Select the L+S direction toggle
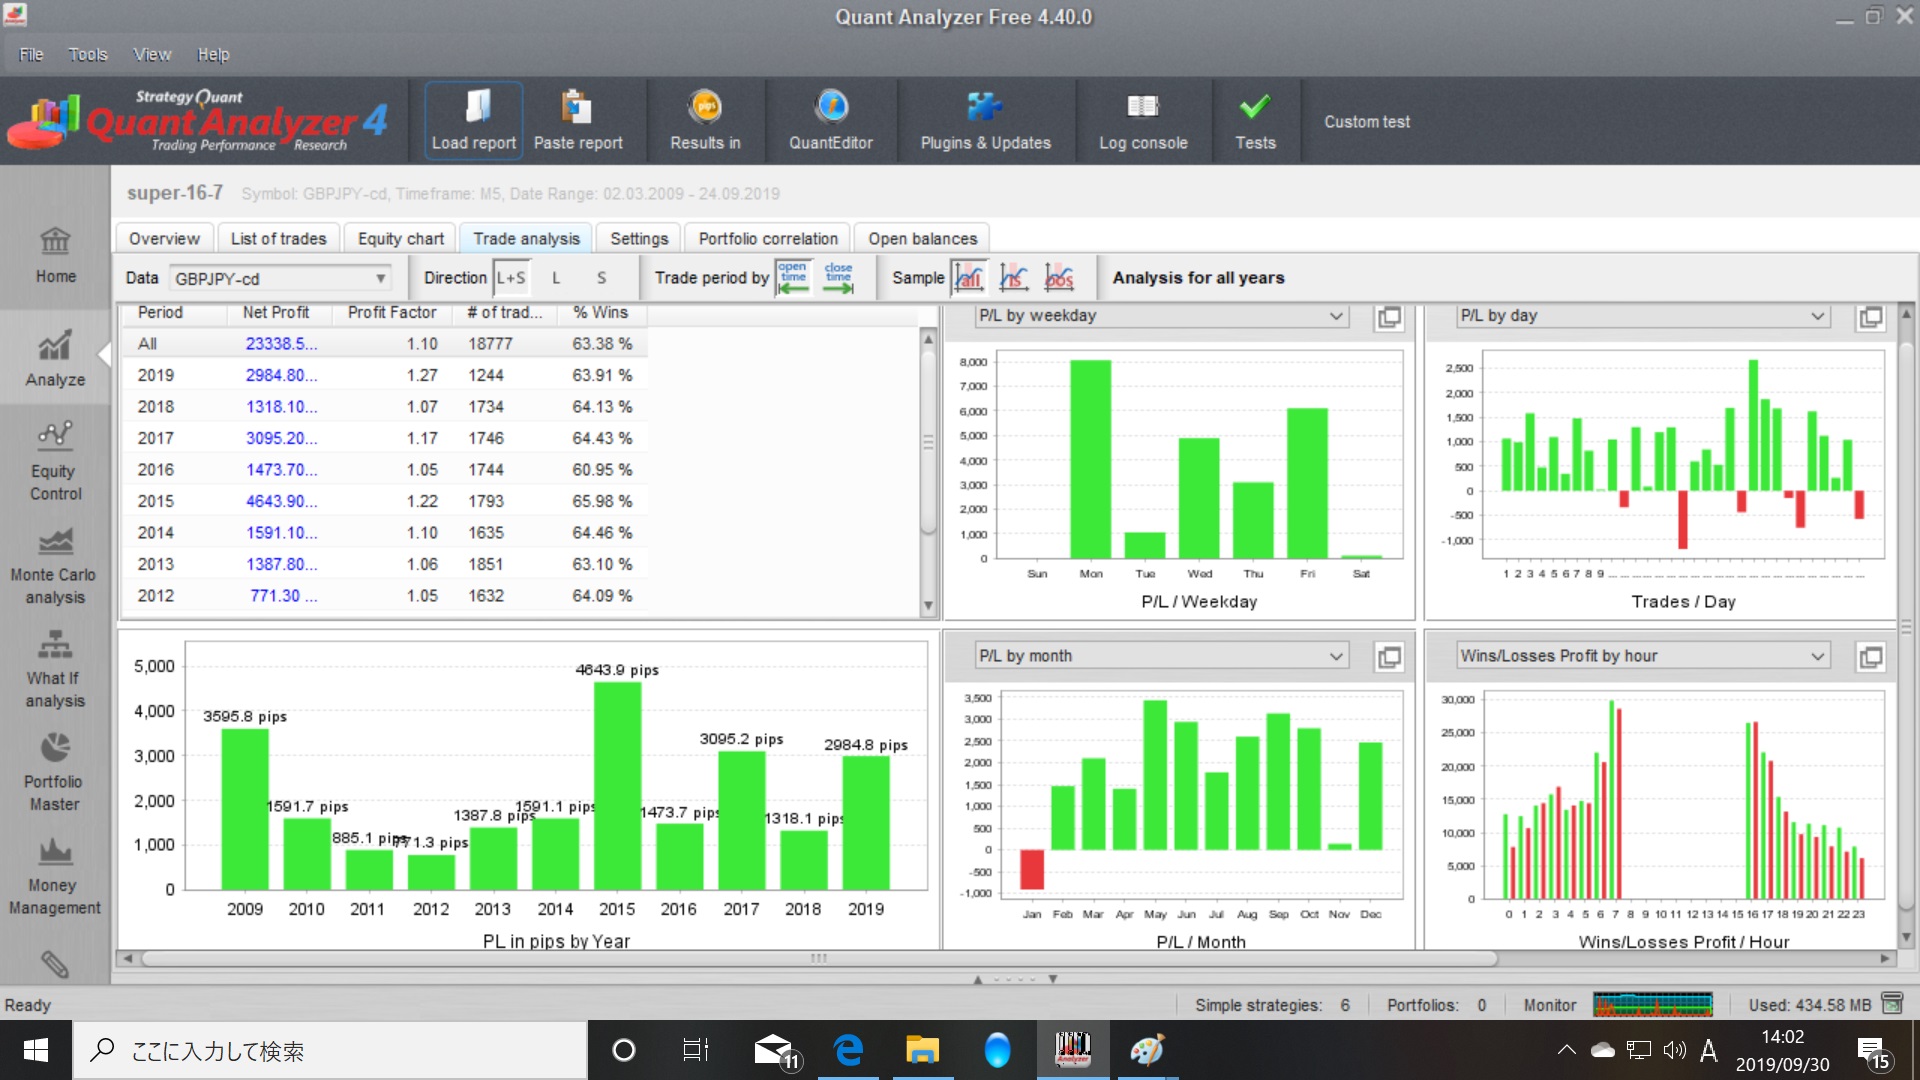 pos(511,278)
